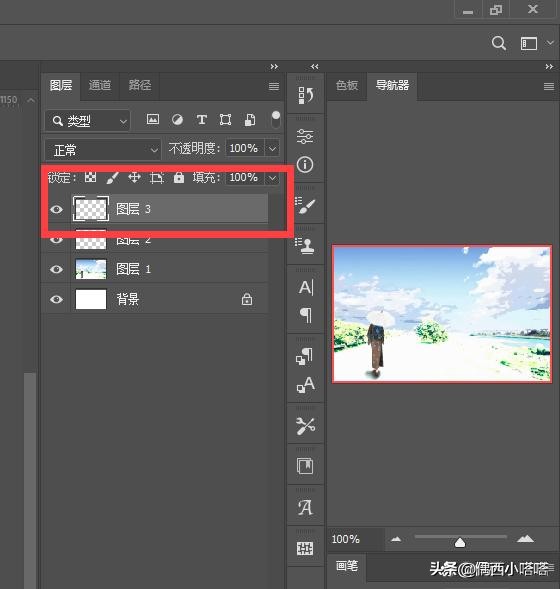Open the Layers panel flyout menu

click(x=274, y=86)
